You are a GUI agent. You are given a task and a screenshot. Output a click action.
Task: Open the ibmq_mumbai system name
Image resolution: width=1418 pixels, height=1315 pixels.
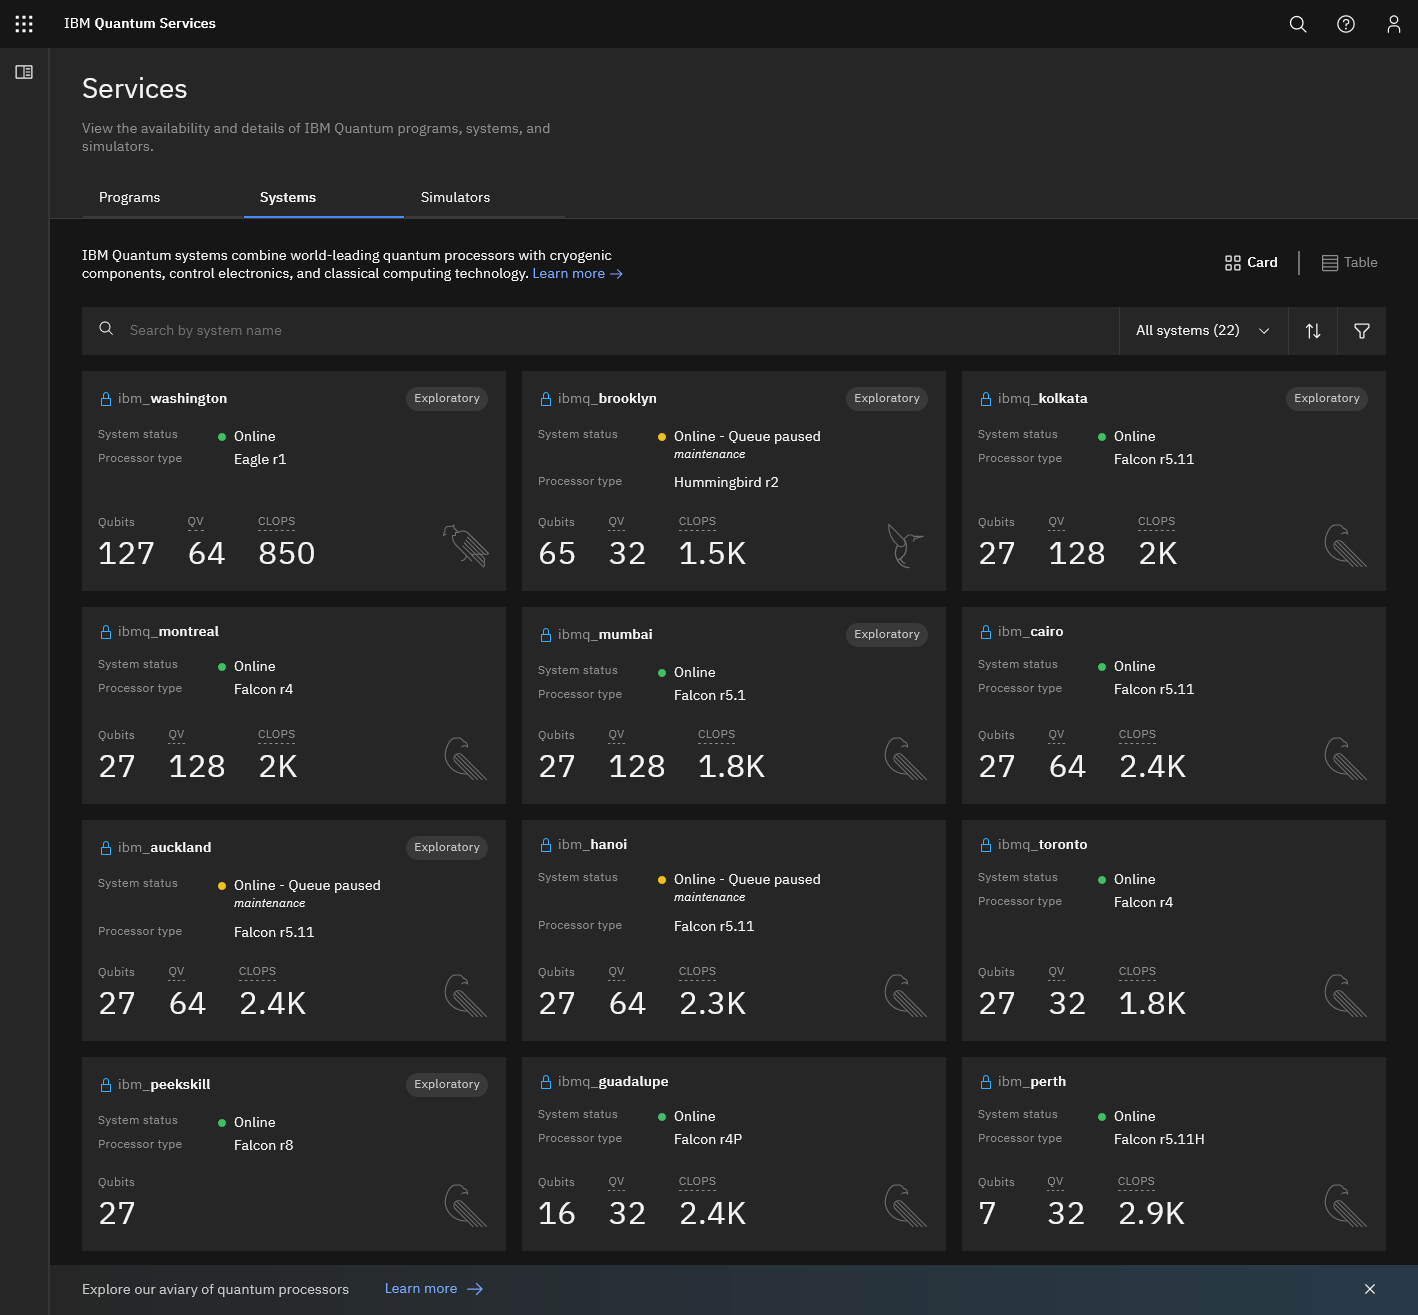[x=605, y=635]
